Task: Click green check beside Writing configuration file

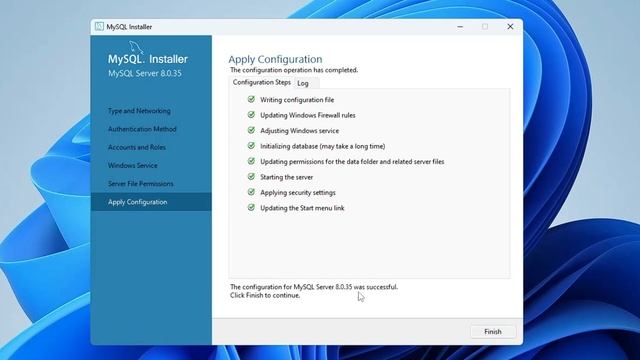Action: pos(251,99)
